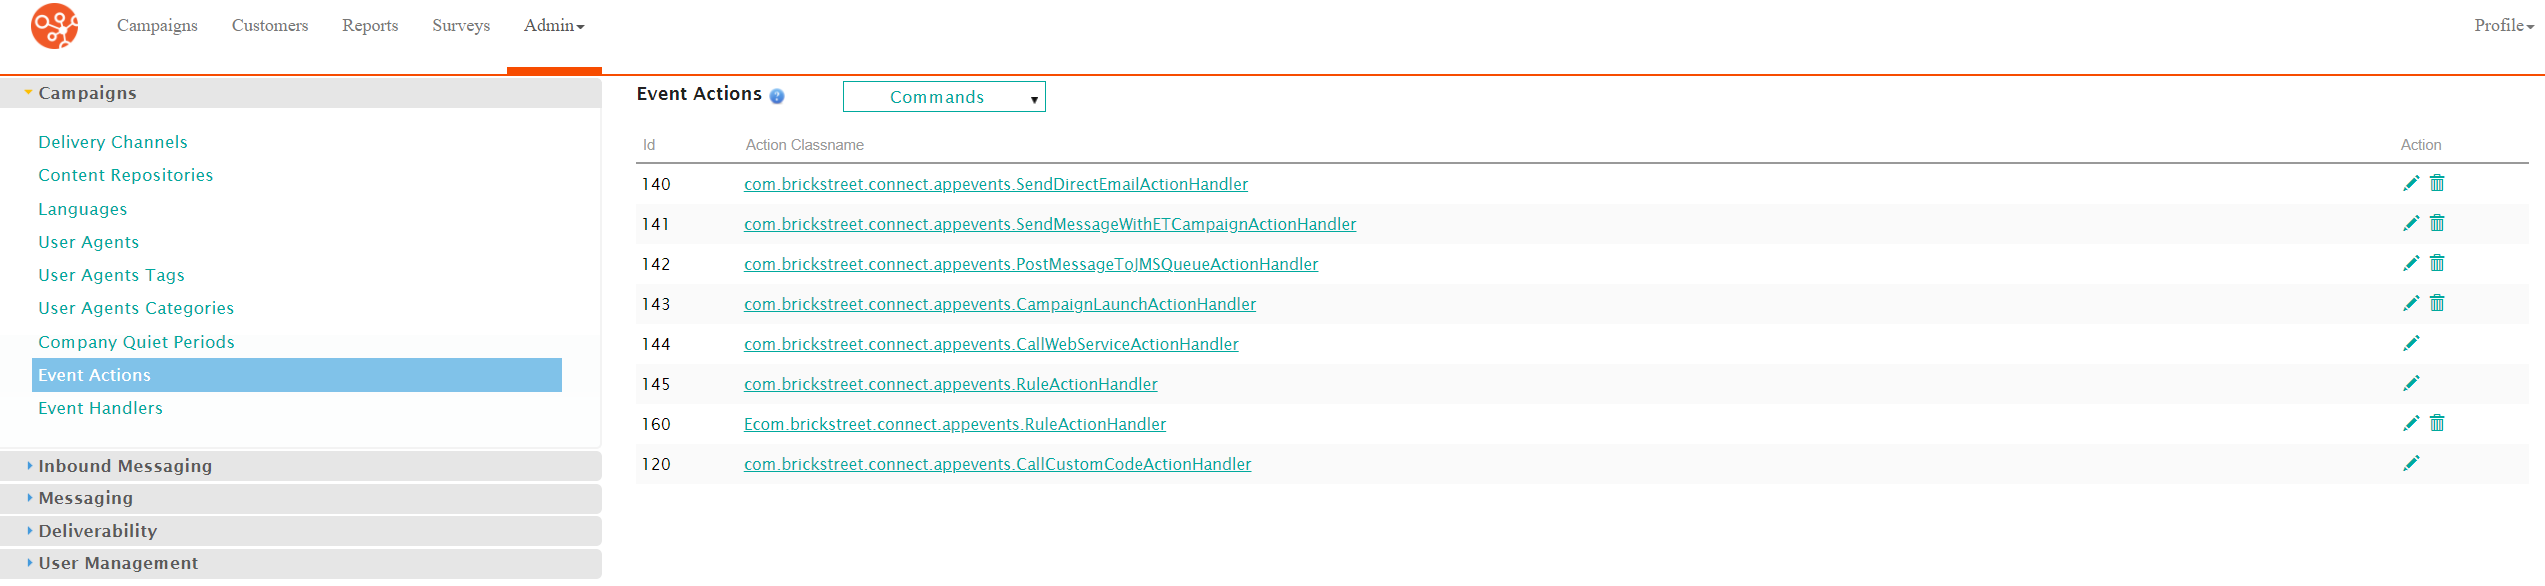The height and width of the screenshot is (586, 2545).
Task: Expand the User Management section
Action: pyautogui.click(x=300, y=563)
